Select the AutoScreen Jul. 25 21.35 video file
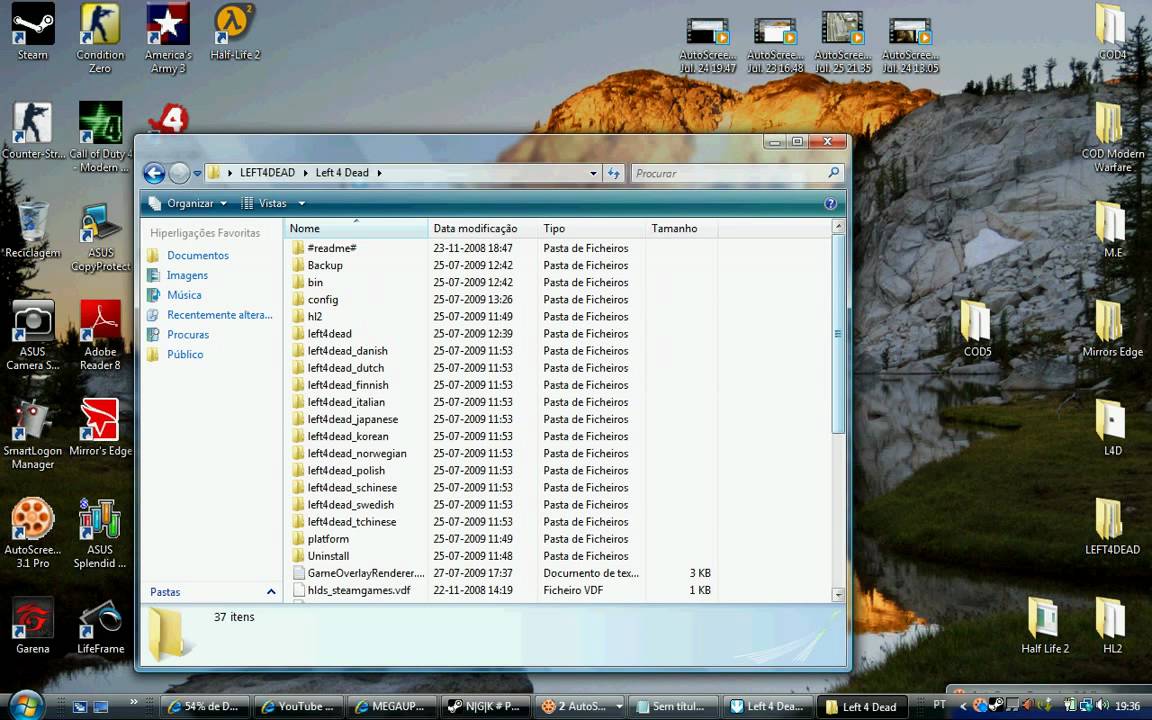This screenshot has height=720, width=1152. tap(843, 43)
